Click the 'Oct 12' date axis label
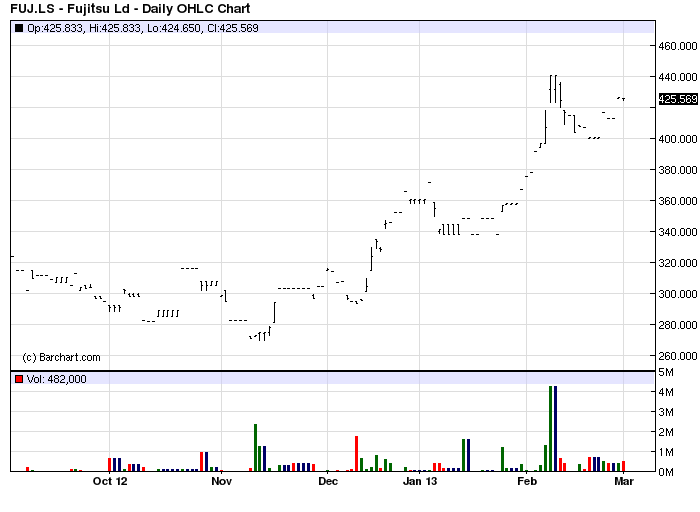Viewport: 700px width, 512px height. click(110, 481)
